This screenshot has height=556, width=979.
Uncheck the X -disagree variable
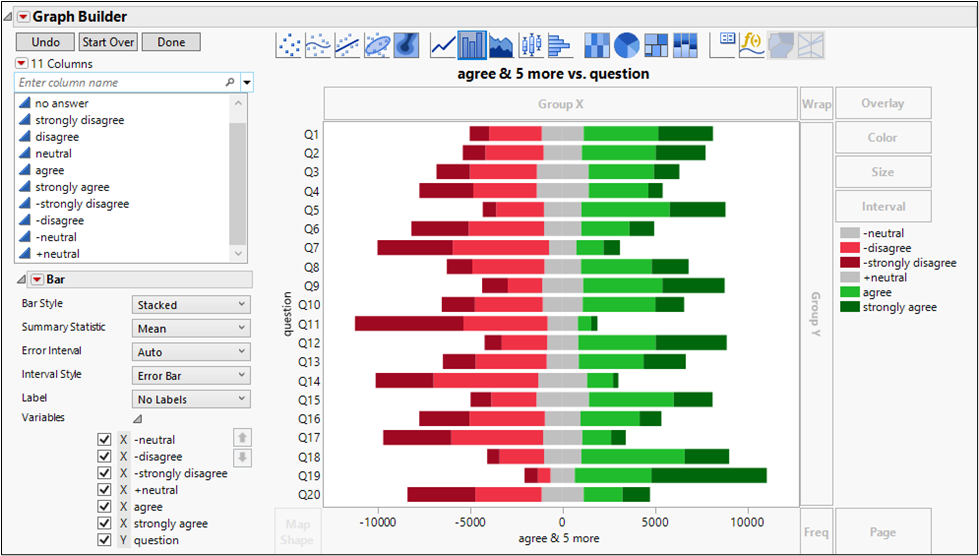(x=104, y=457)
